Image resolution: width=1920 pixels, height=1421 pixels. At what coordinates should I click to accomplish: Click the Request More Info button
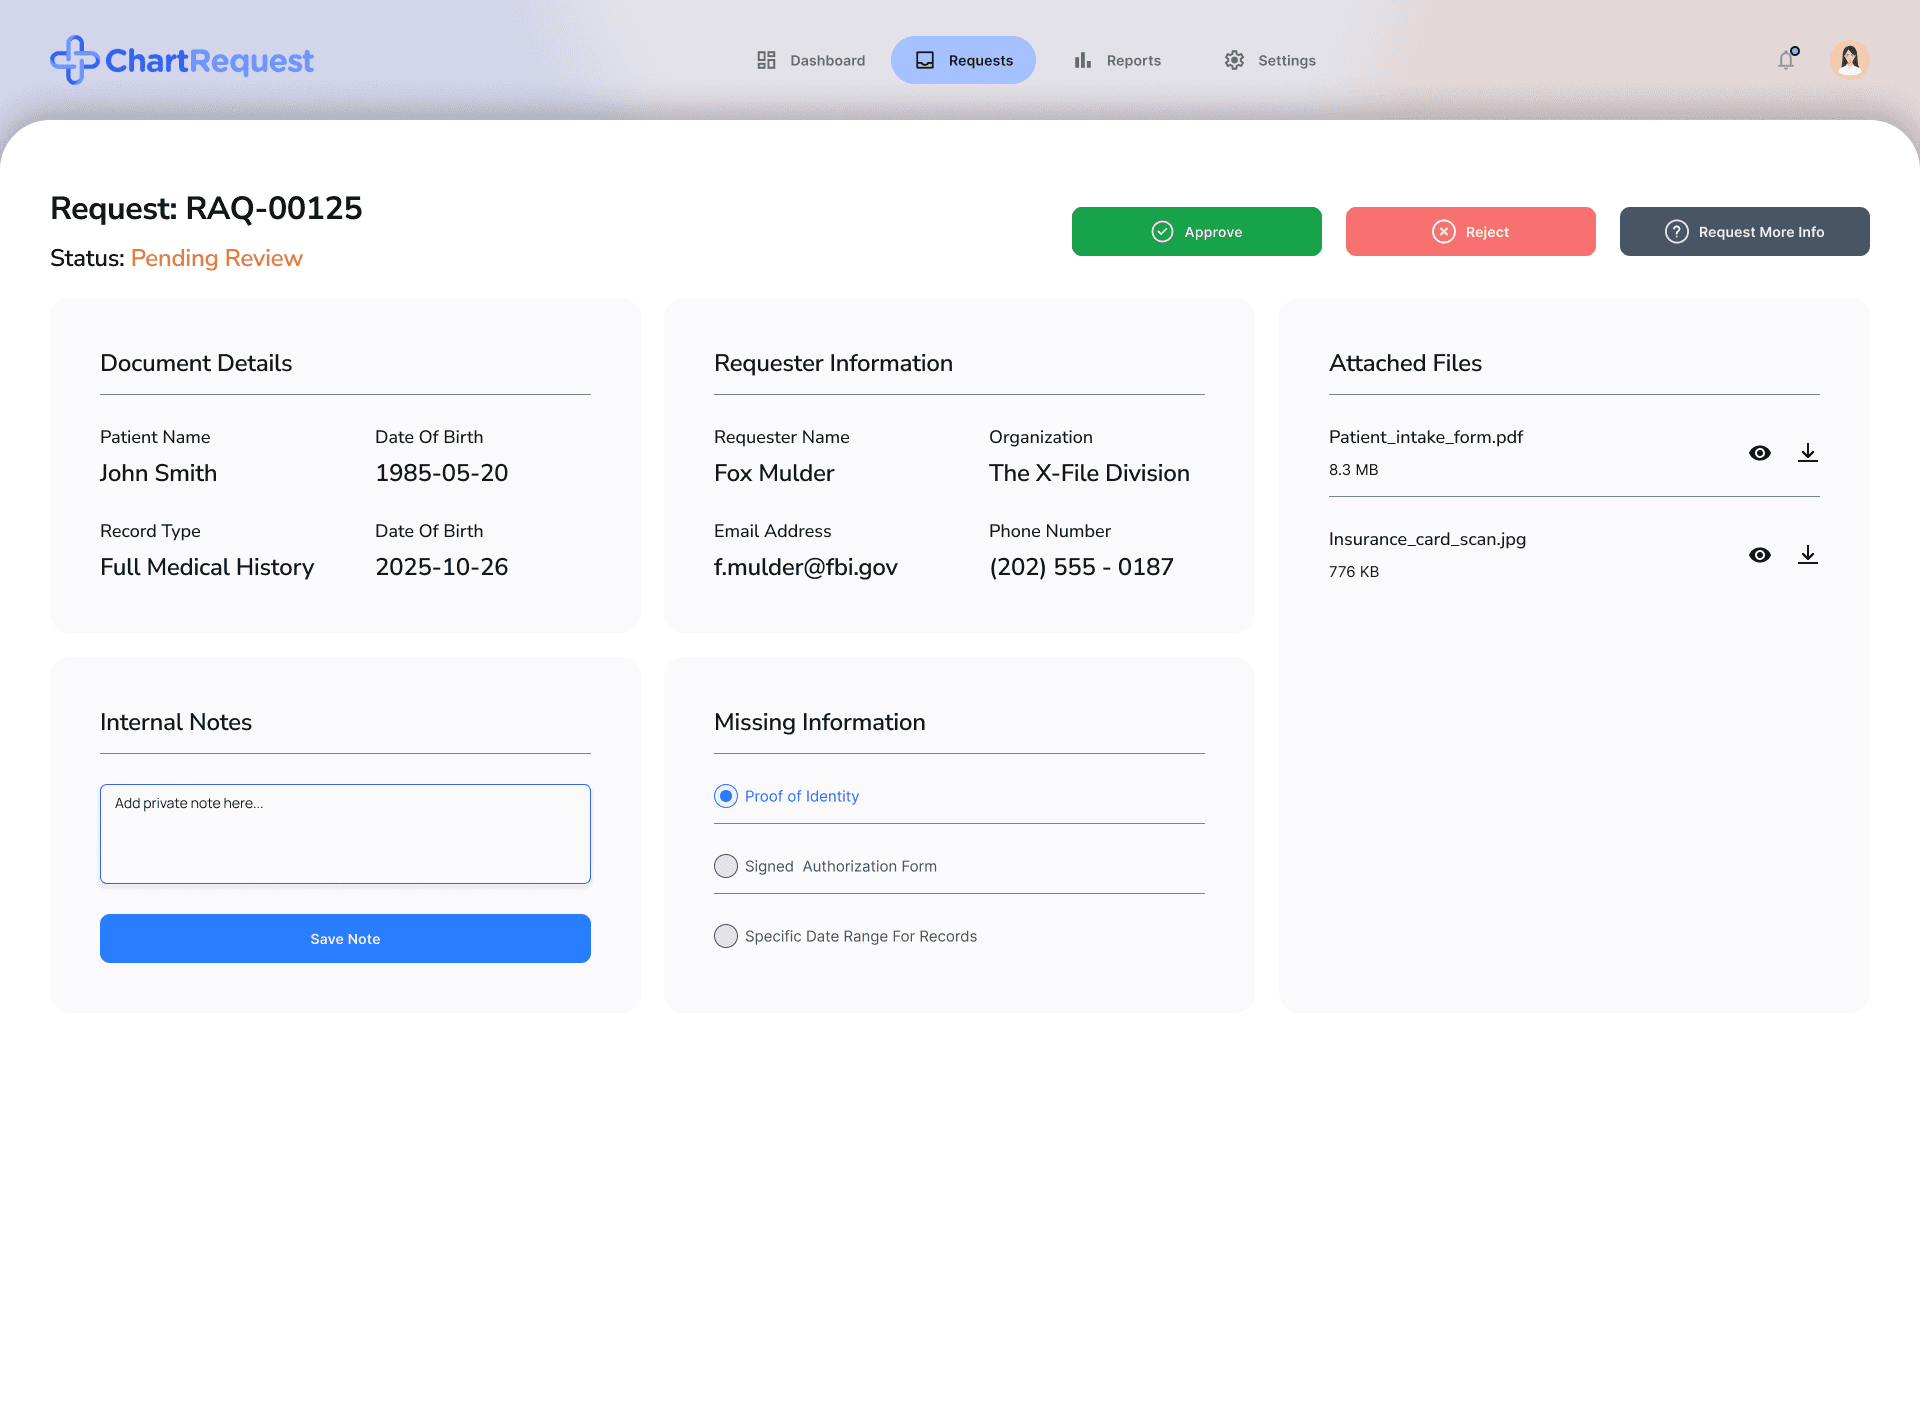pyautogui.click(x=1744, y=232)
